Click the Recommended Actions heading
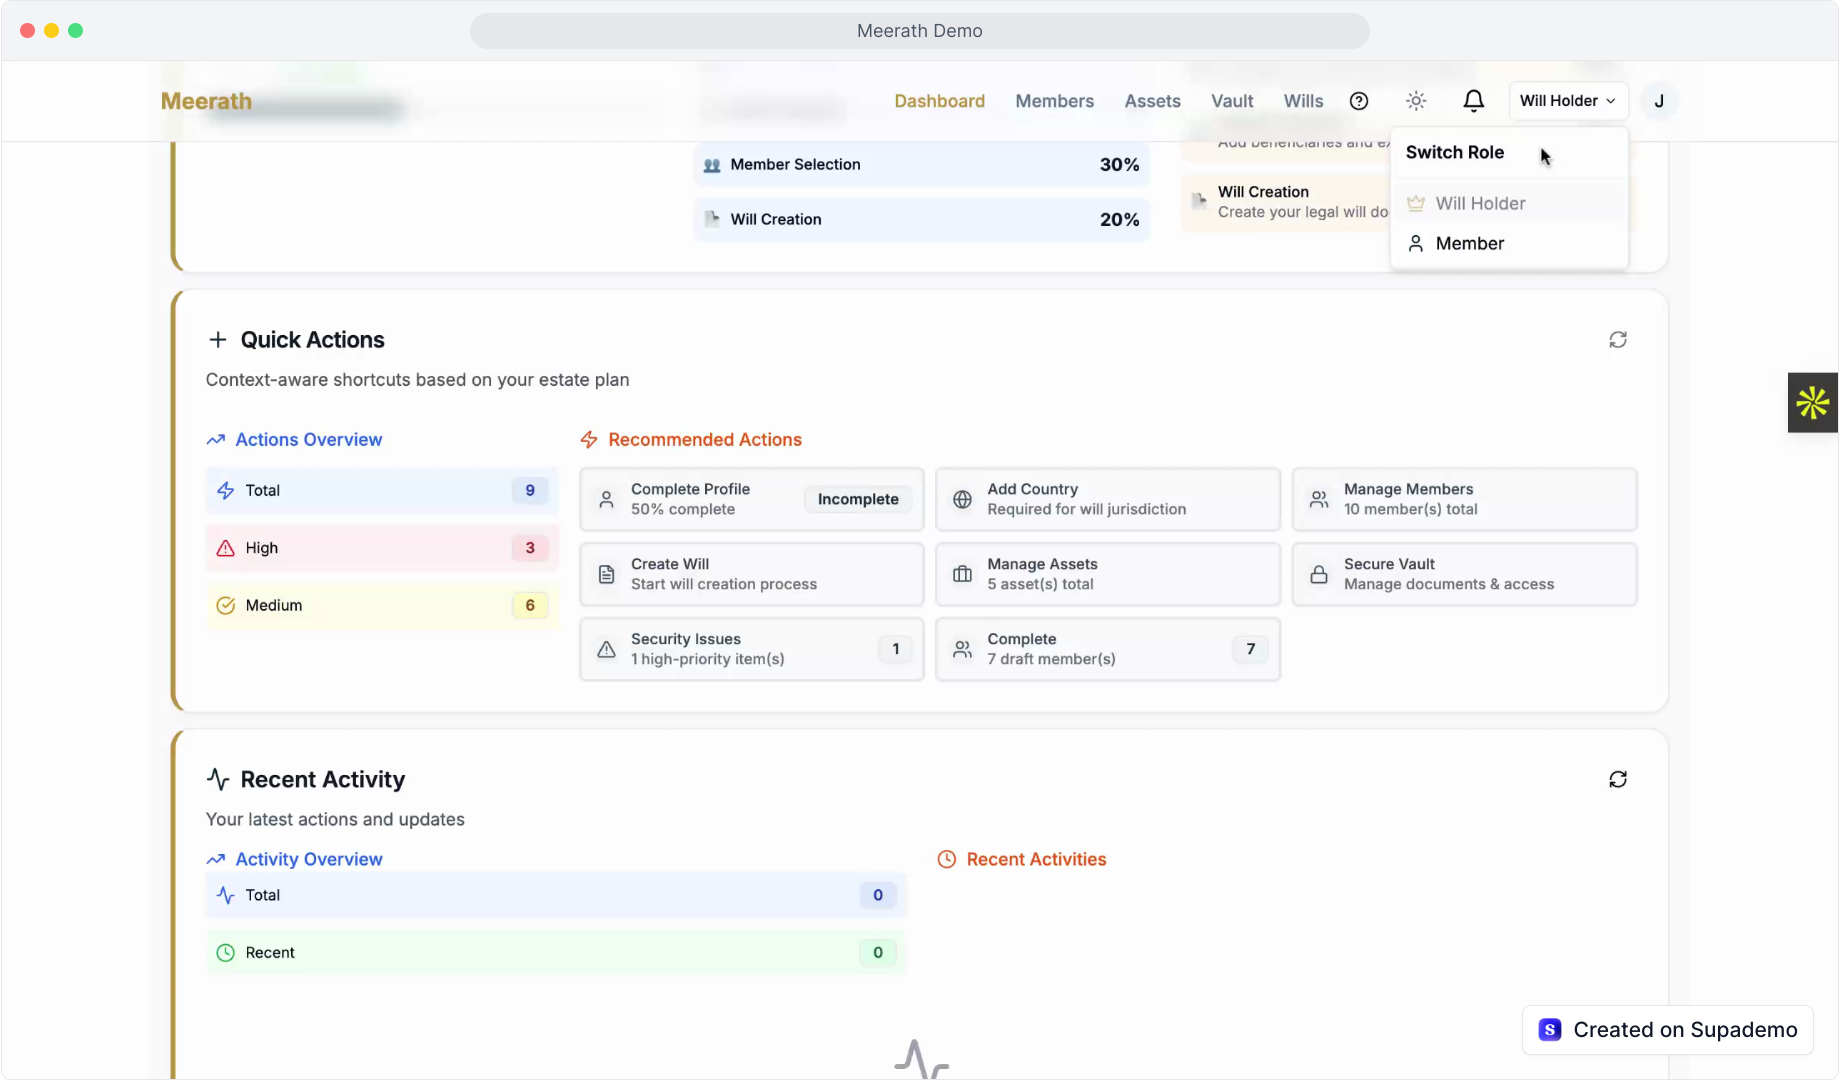Screen dimensions: 1840x1080 tap(705, 440)
